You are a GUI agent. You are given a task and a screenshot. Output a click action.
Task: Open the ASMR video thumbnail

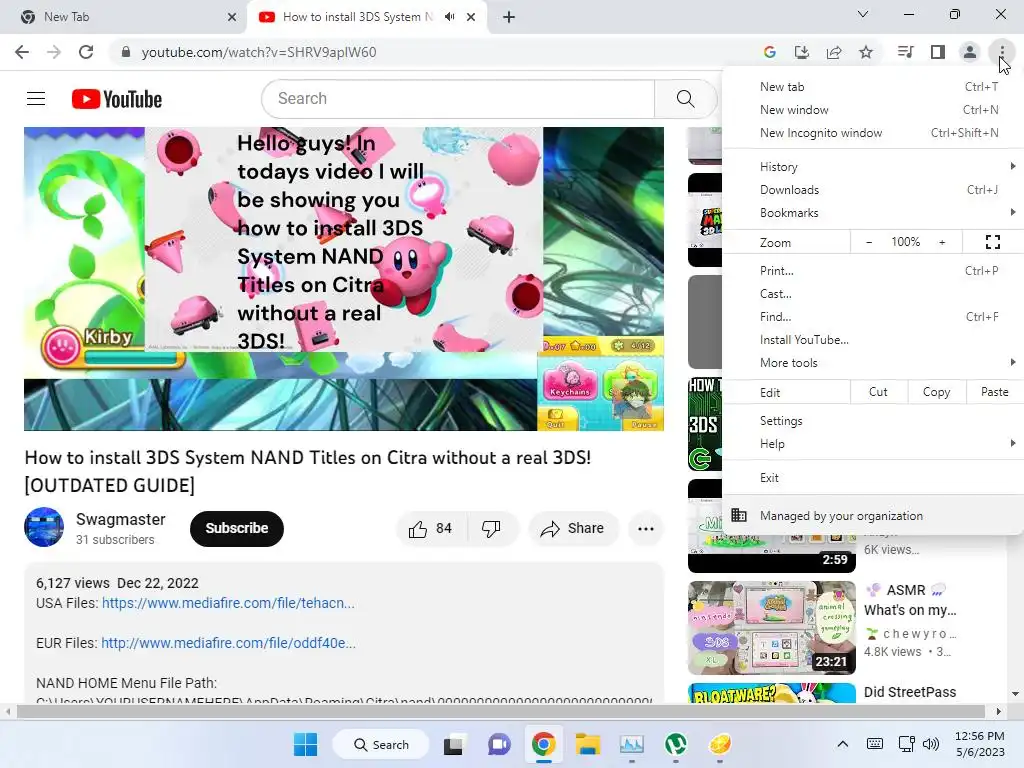coord(771,628)
